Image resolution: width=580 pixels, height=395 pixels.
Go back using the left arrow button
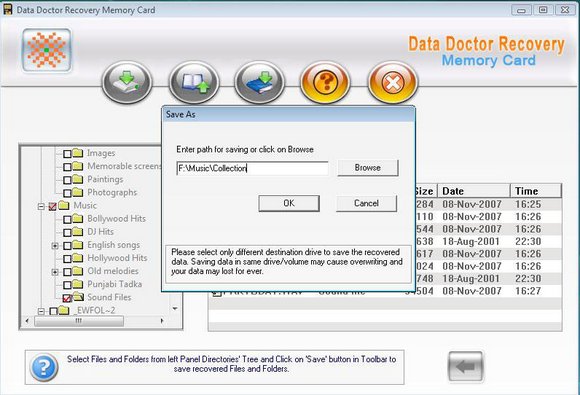tap(465, 366)
